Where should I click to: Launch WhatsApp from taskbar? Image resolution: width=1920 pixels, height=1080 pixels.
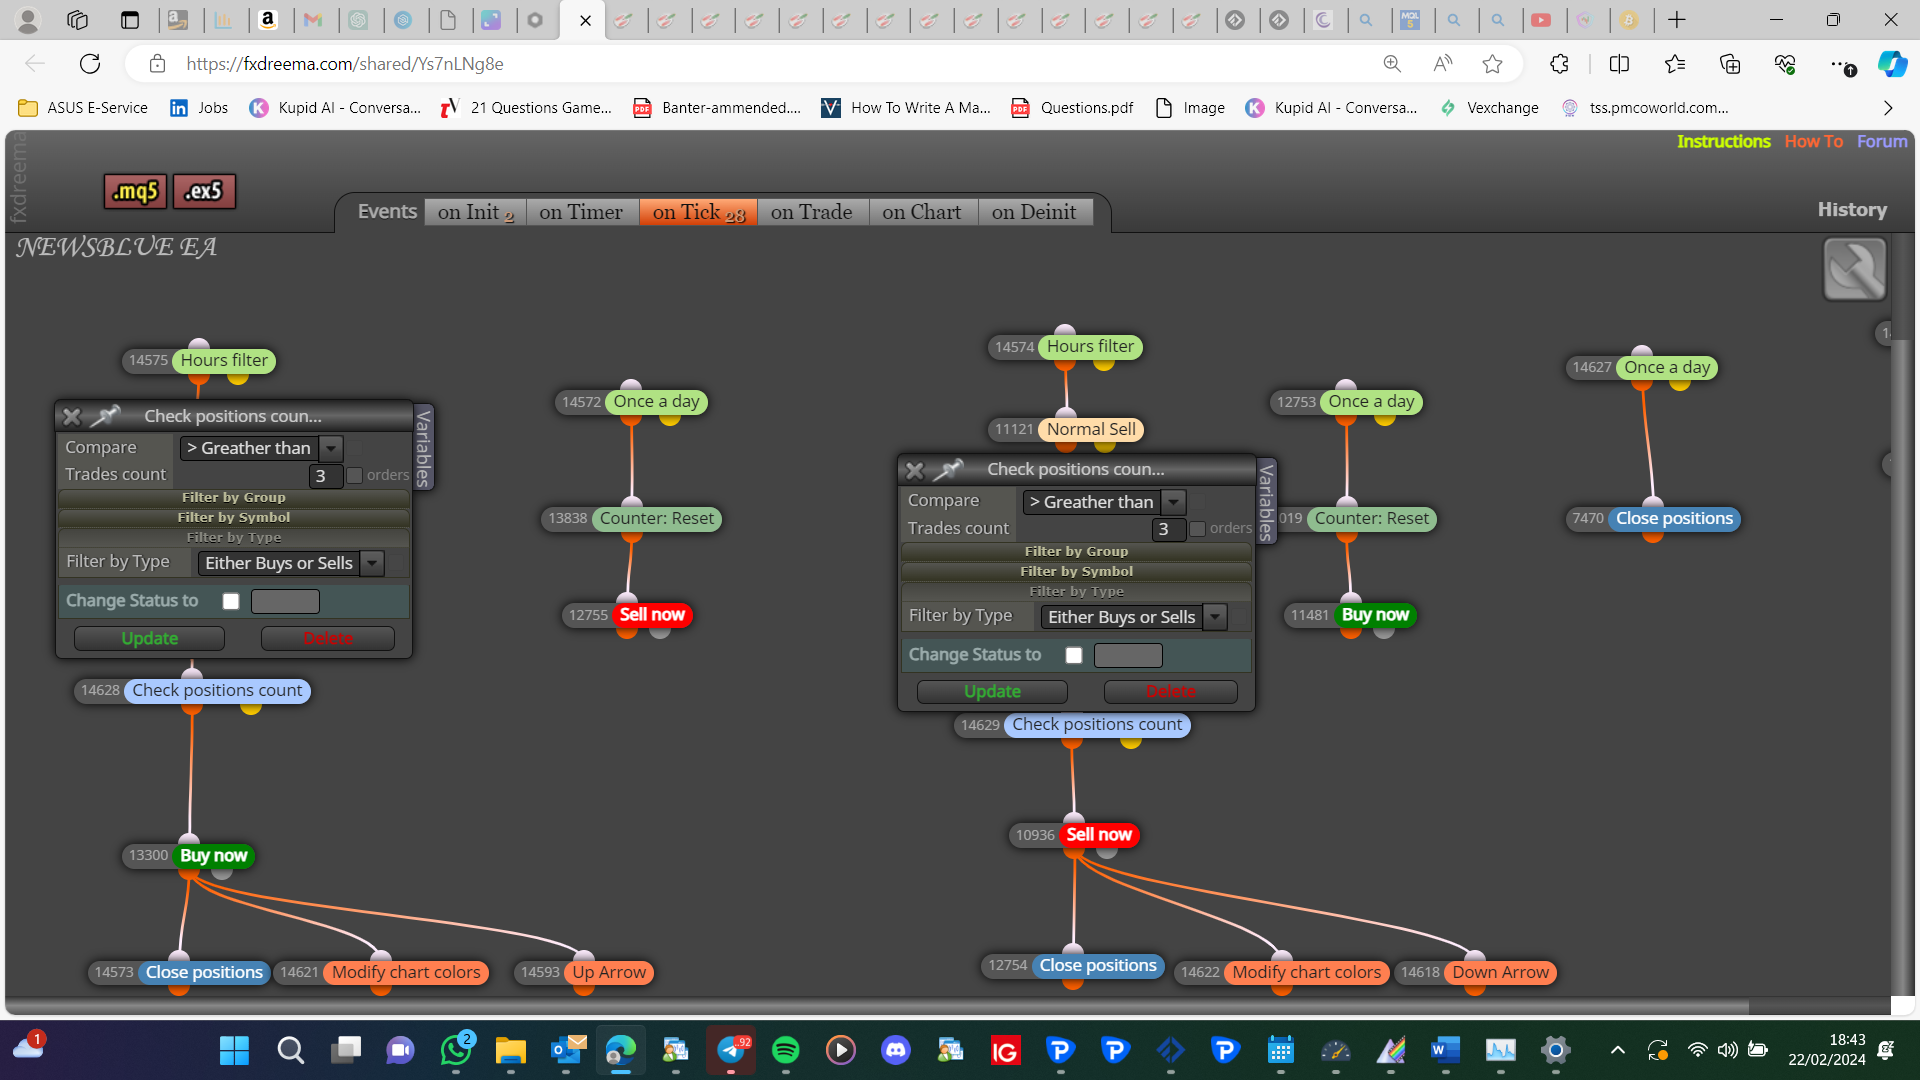pyautogui.click(x=456, y=1050)
